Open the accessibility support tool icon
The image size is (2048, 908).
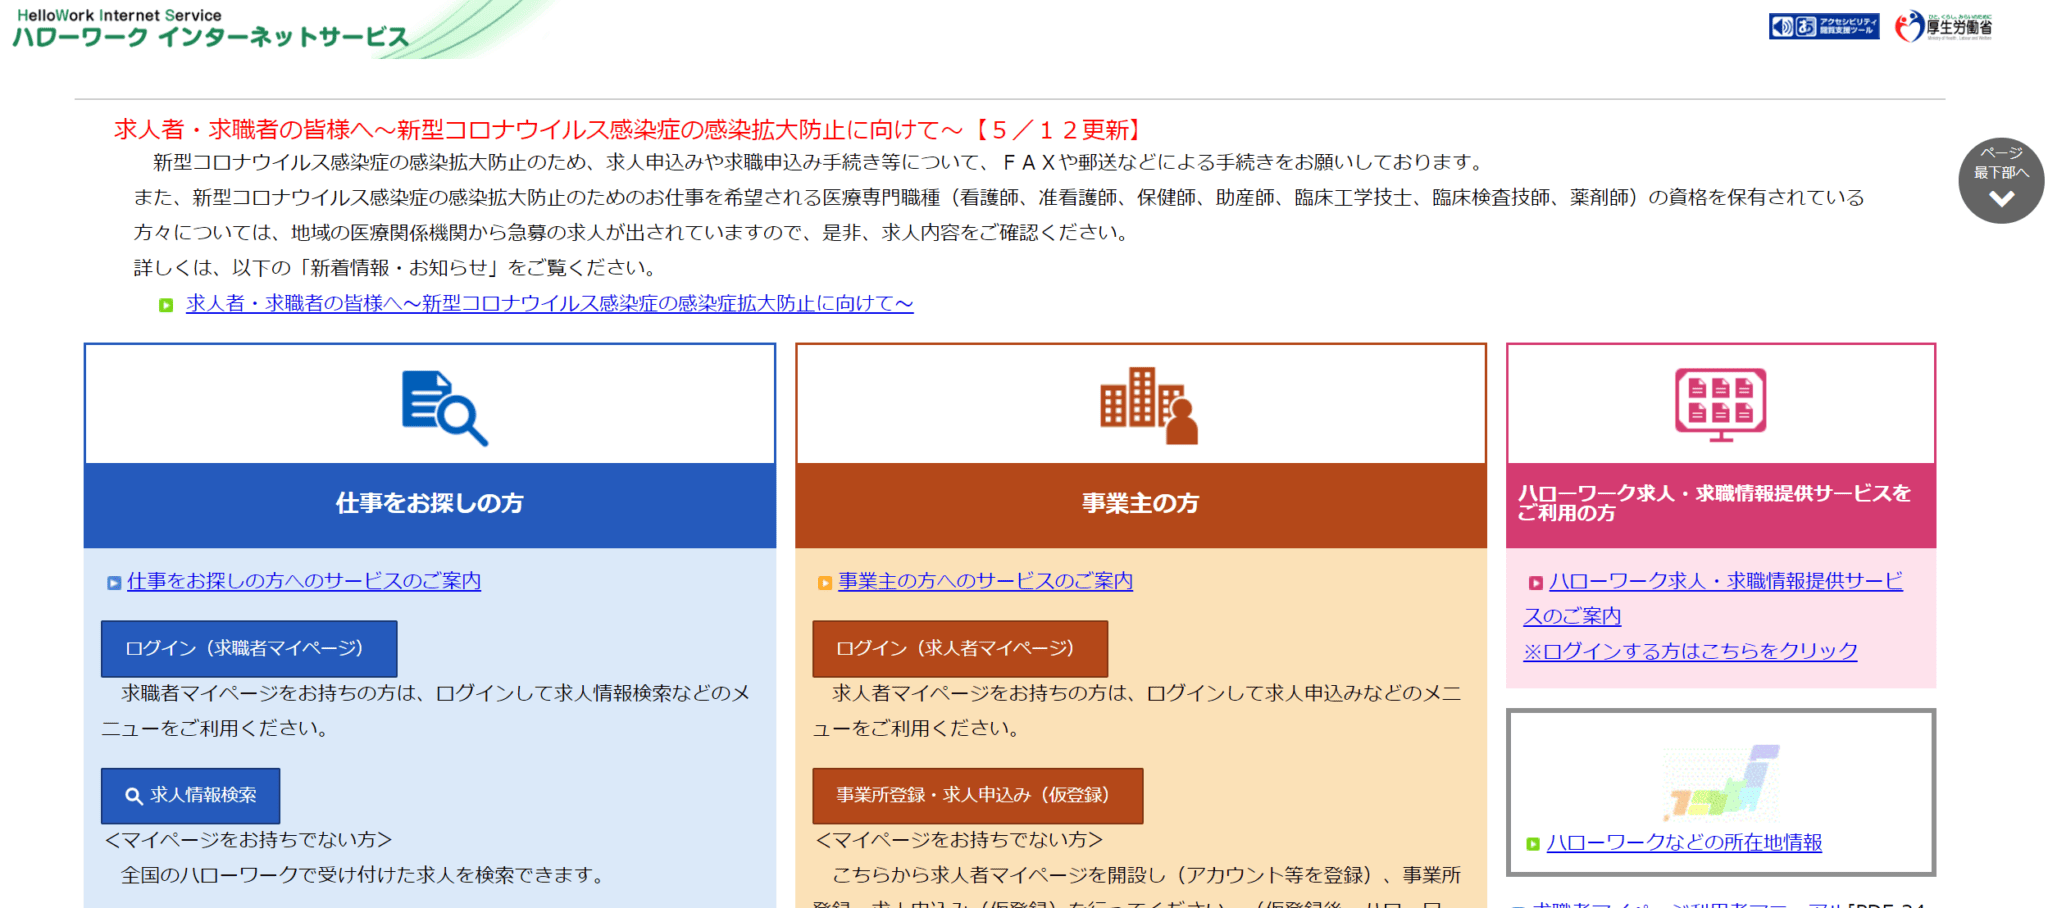tap(1823, 27)
